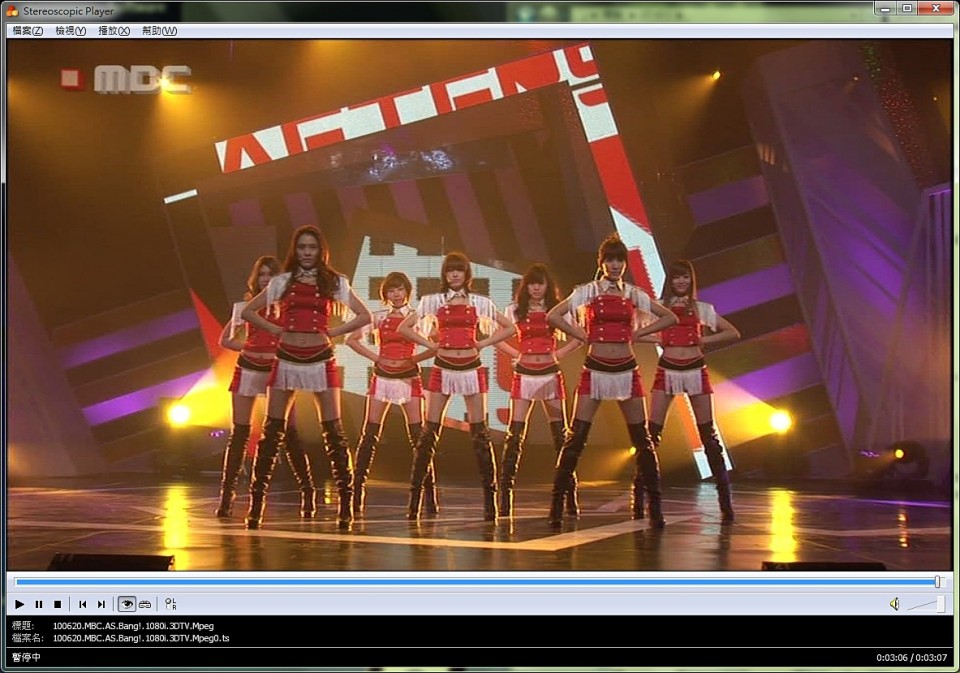960x673 pixels.
Task: Open the 檔案(Z) menu
Action: coord(28,31)
